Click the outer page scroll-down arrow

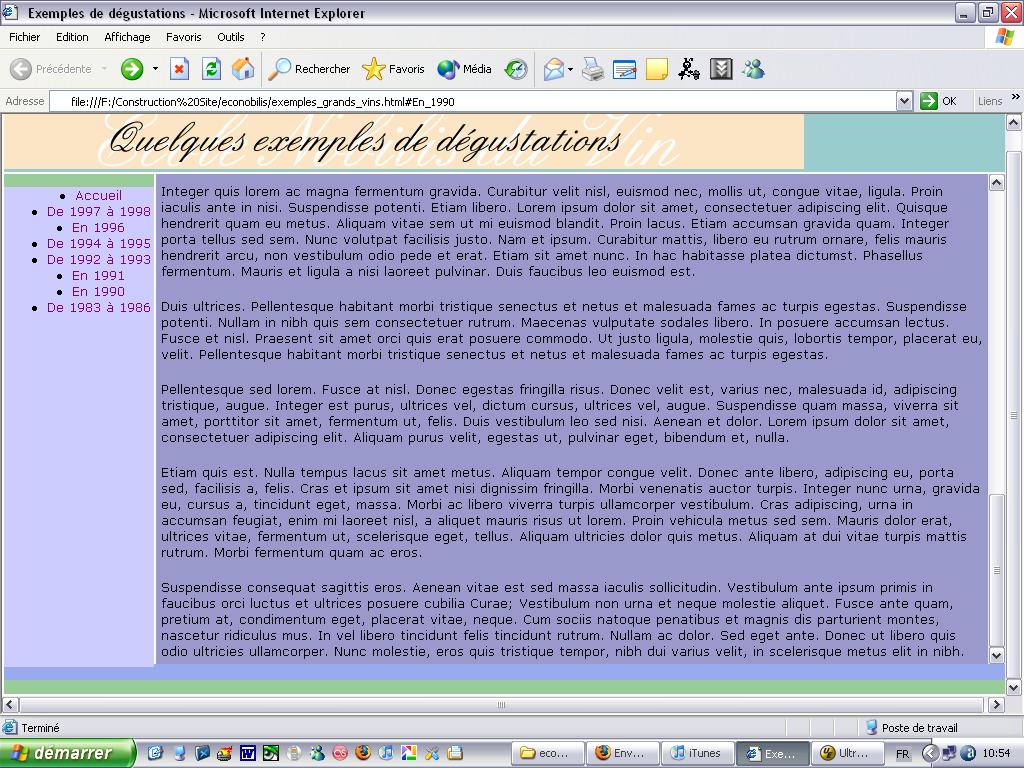click(x=1014, y=687)
